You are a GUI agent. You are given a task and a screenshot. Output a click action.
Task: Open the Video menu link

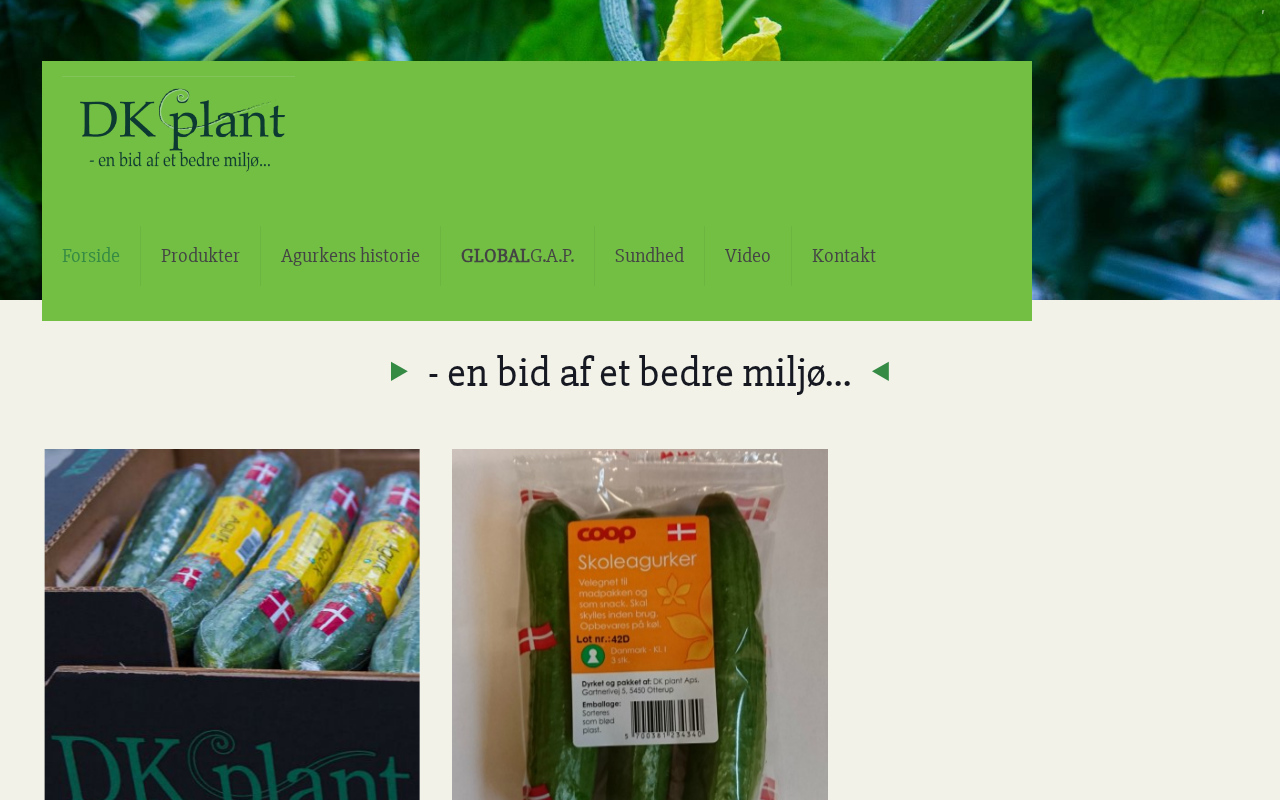point(747,256)
